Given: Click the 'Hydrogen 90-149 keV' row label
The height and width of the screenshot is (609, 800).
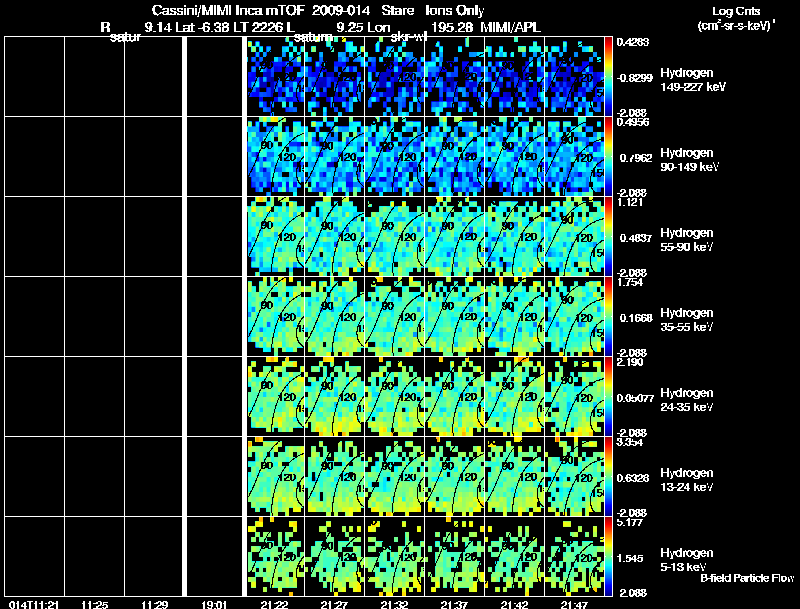Looking at the screenshot, I should tap(689, 160).
